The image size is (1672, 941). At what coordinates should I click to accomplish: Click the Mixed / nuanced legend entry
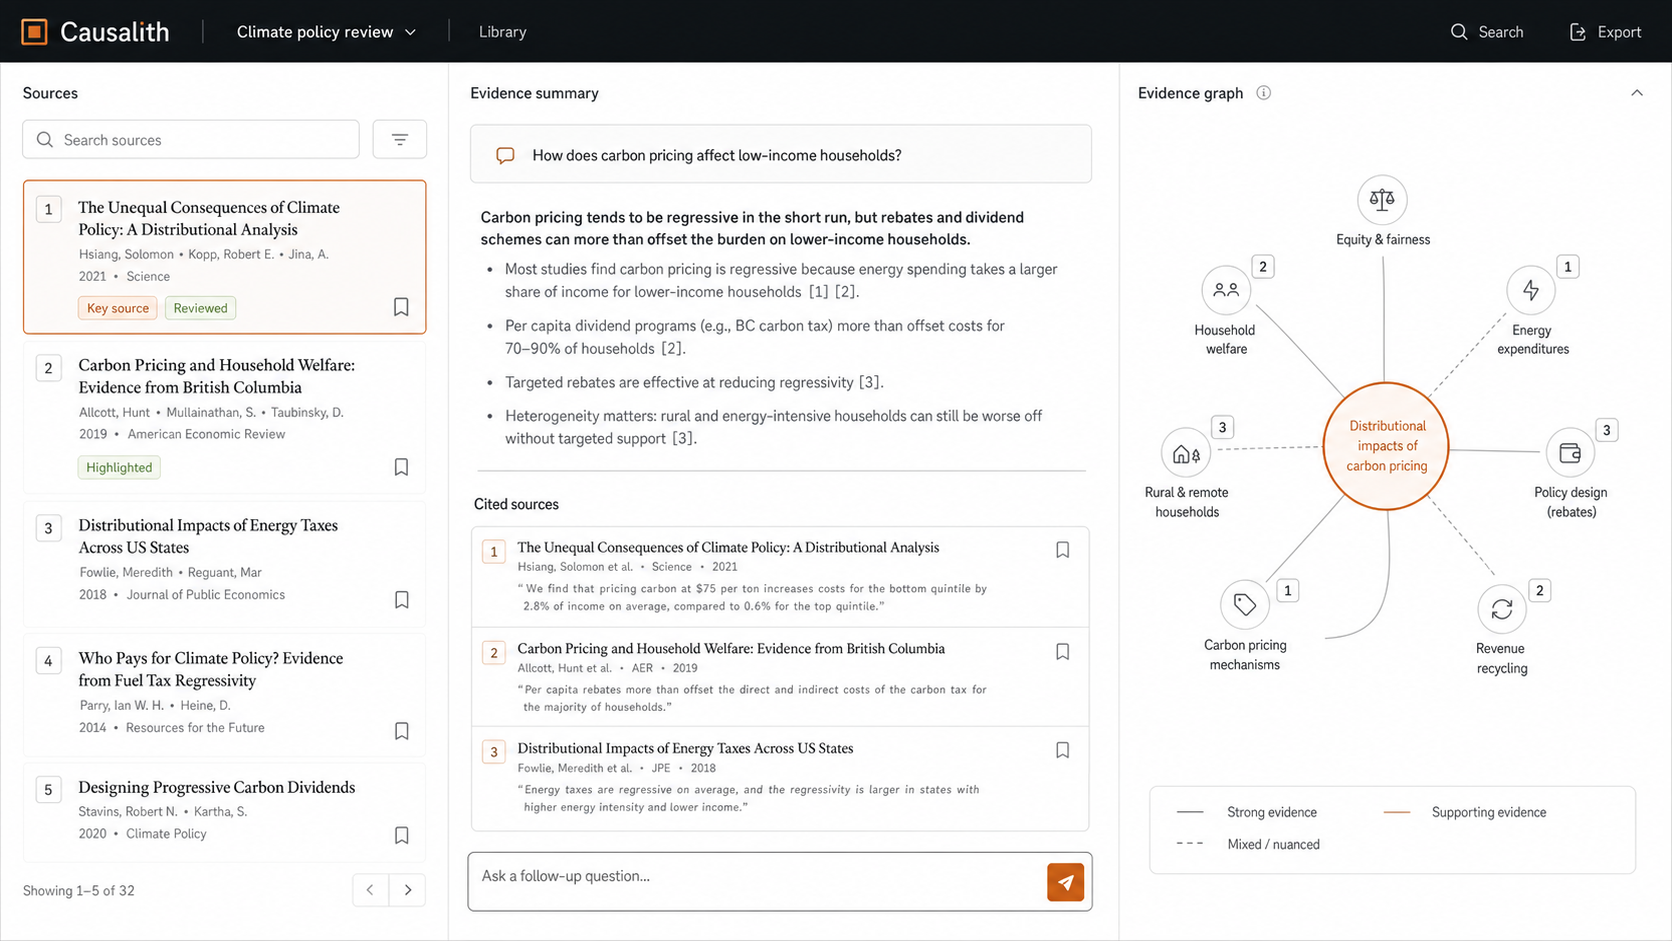tap(1248, 844)
